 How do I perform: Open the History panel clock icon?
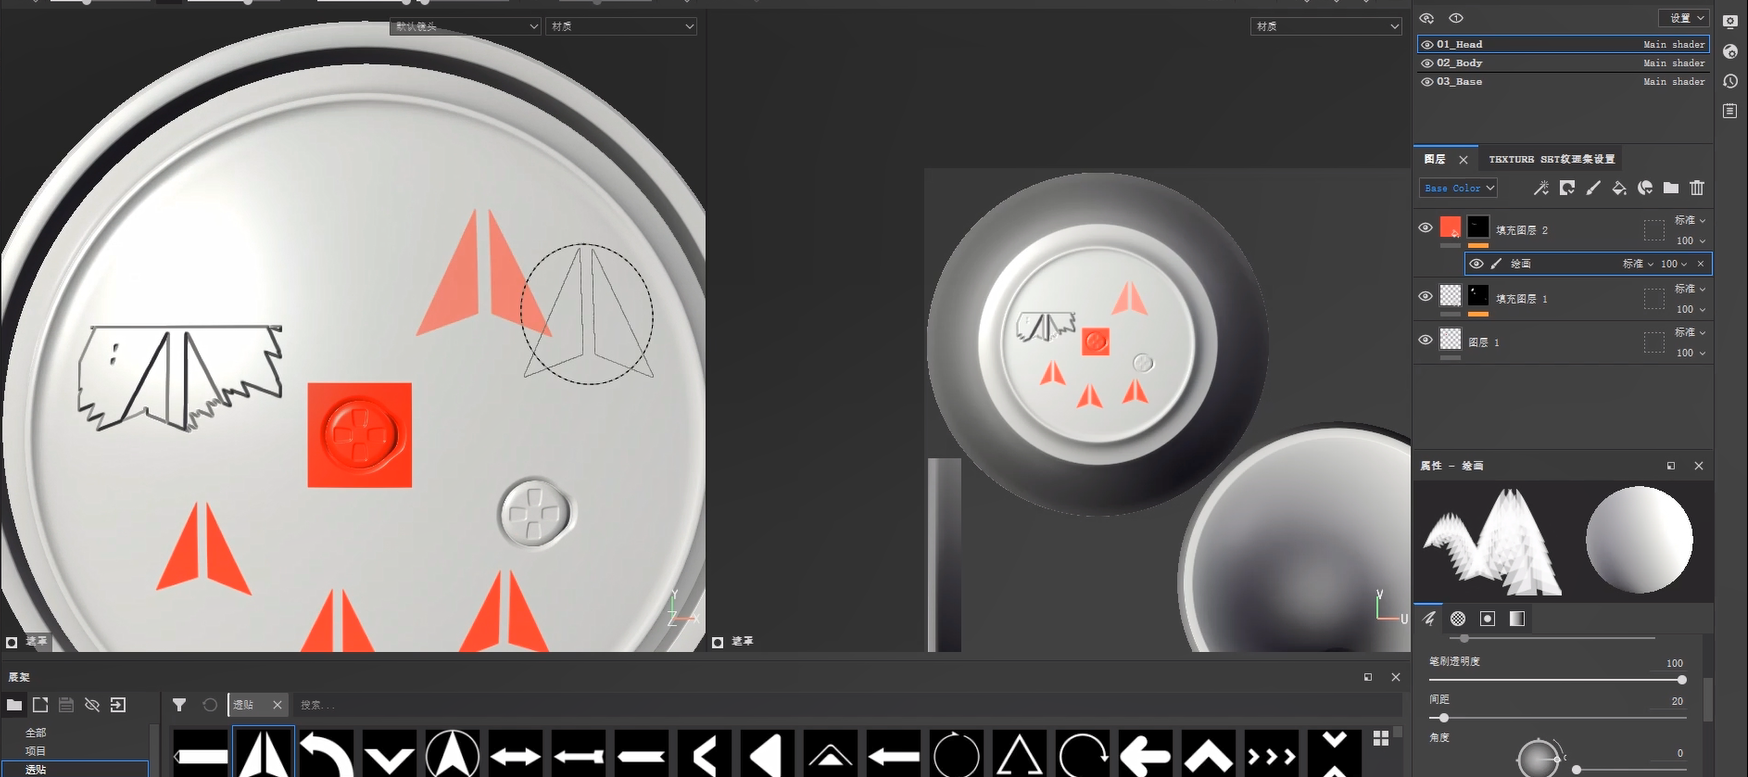click(x=1730, y=81)
